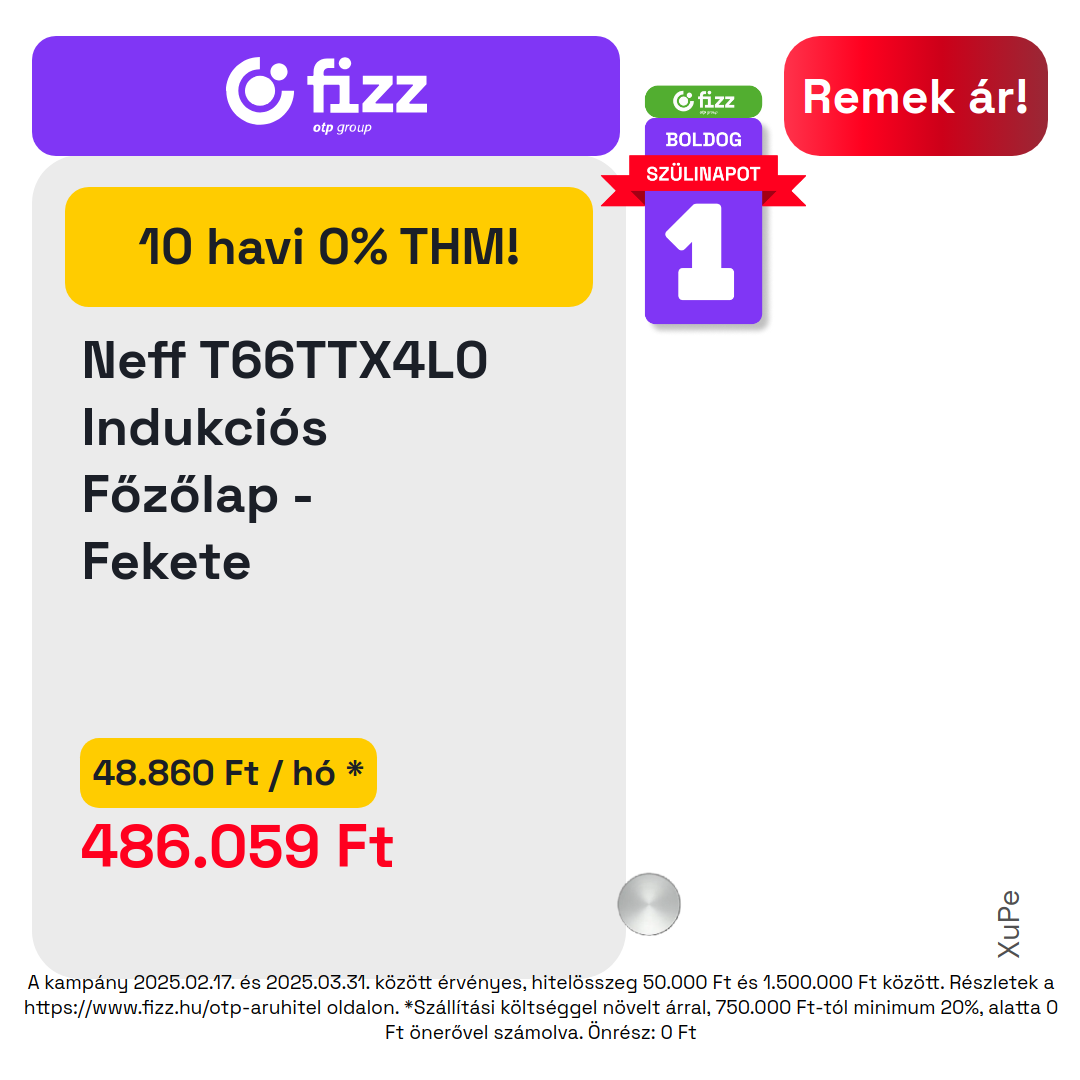Click the BOLDOG label on purple badge
Screen dimensions: 1080x1080
click(703, 140)
